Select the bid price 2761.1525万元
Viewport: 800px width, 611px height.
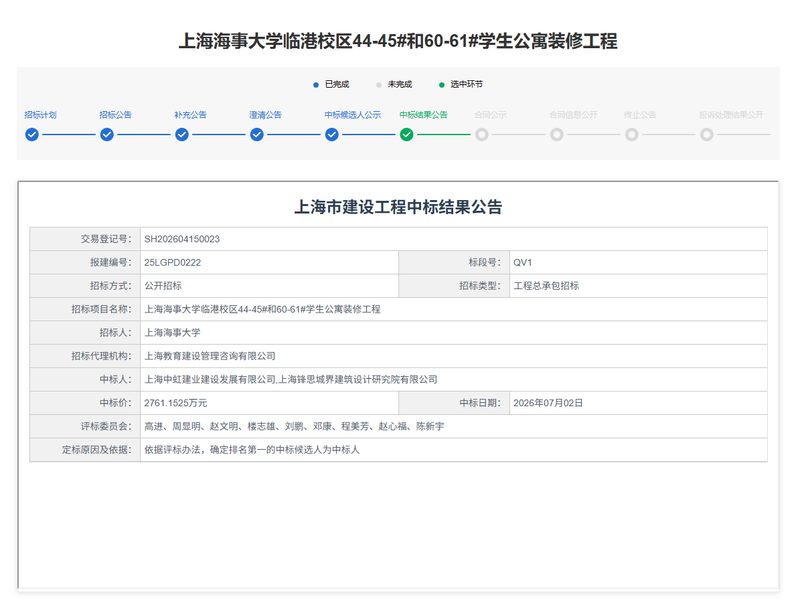point(176,403)
